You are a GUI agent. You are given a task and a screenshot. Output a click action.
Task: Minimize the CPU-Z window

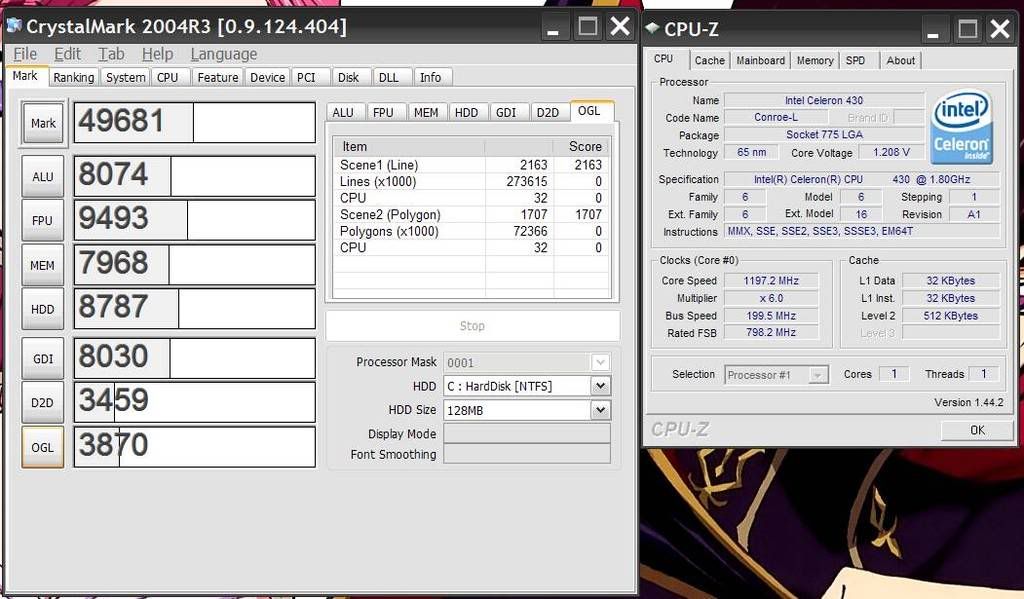tap(933, 30)
